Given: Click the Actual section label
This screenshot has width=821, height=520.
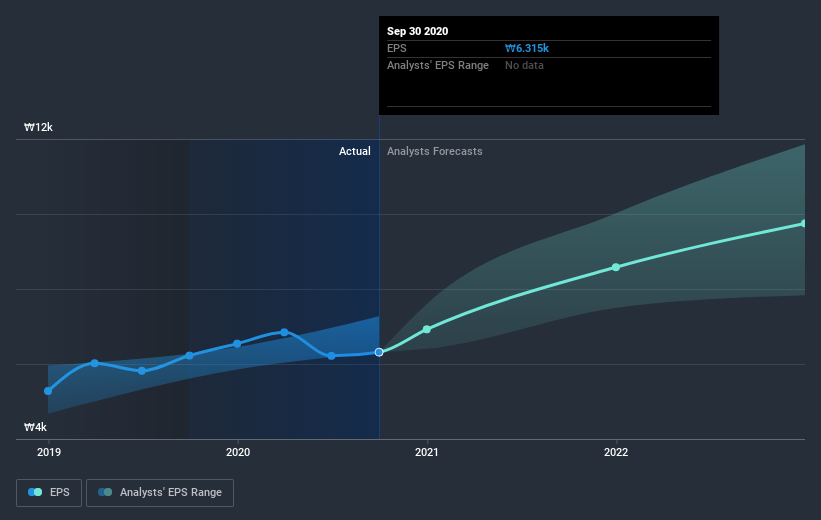Looking at the screenshot, I should (x=354, y=152).
